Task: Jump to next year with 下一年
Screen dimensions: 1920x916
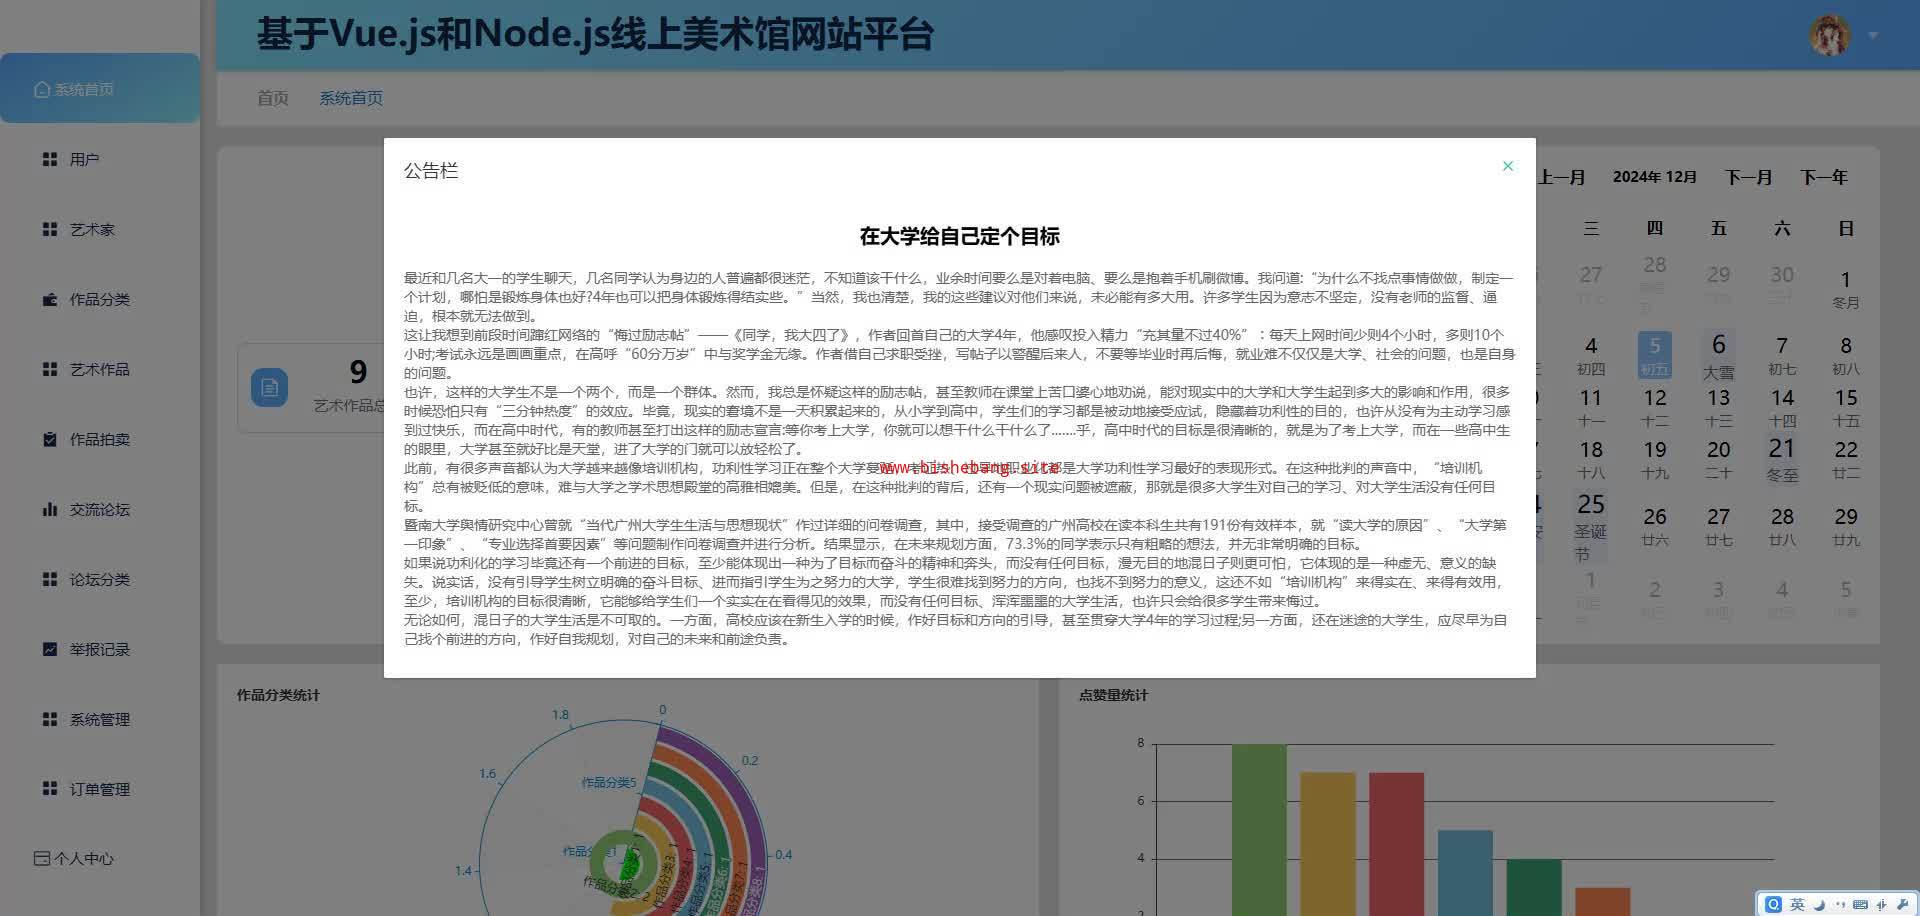Action: (1824, 177)
